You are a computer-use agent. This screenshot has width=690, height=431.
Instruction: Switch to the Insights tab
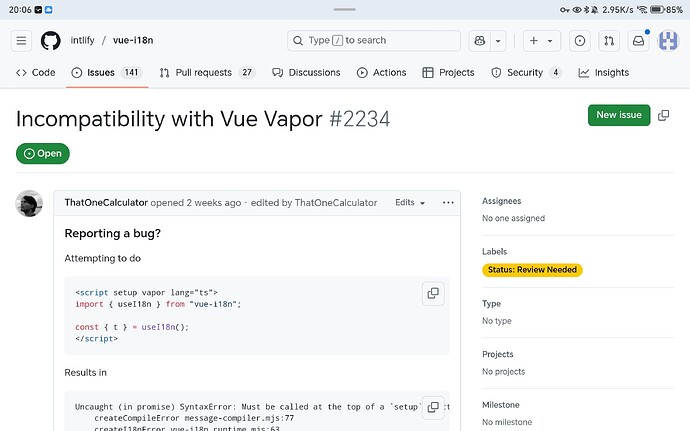coord(604,73)
